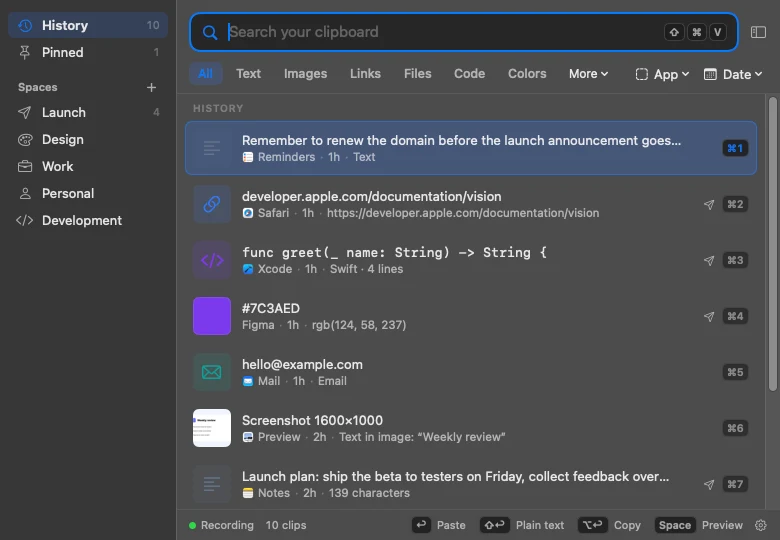Click the magnifying glass search icon

(x=209, y=33)
